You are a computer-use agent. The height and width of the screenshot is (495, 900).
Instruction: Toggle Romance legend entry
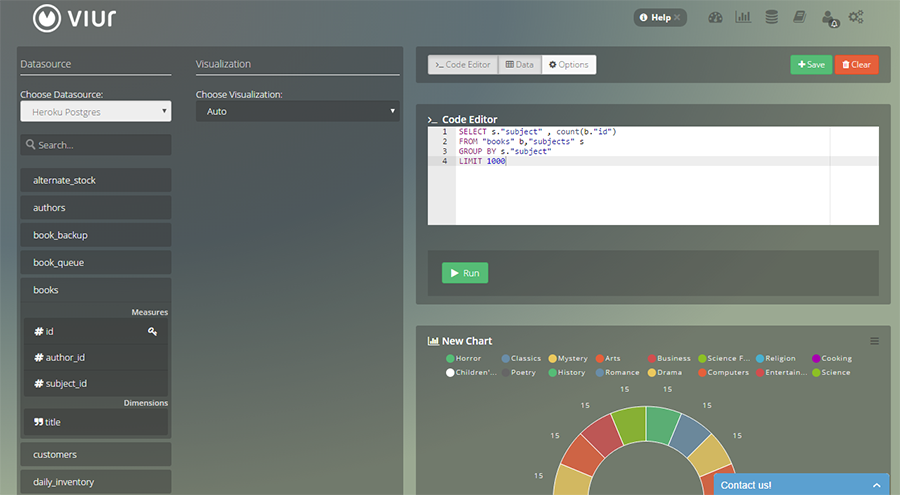tap(618, 373)
